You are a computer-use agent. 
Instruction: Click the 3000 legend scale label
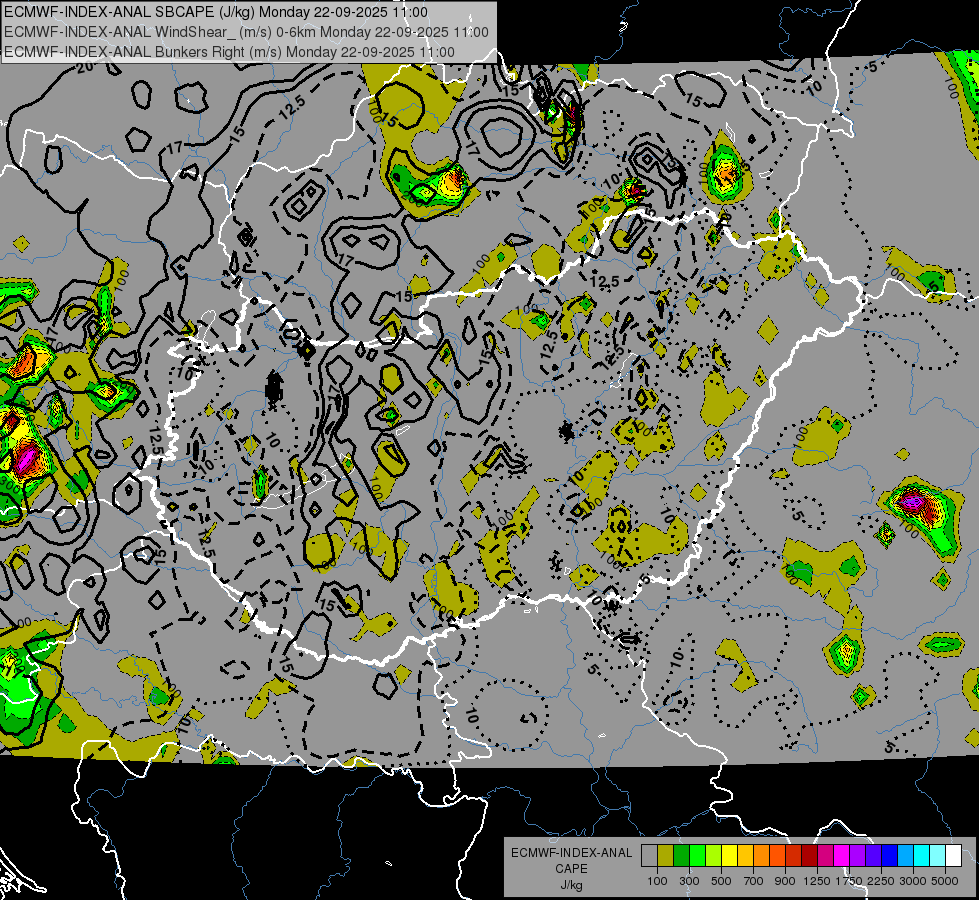tap(913, 881)
